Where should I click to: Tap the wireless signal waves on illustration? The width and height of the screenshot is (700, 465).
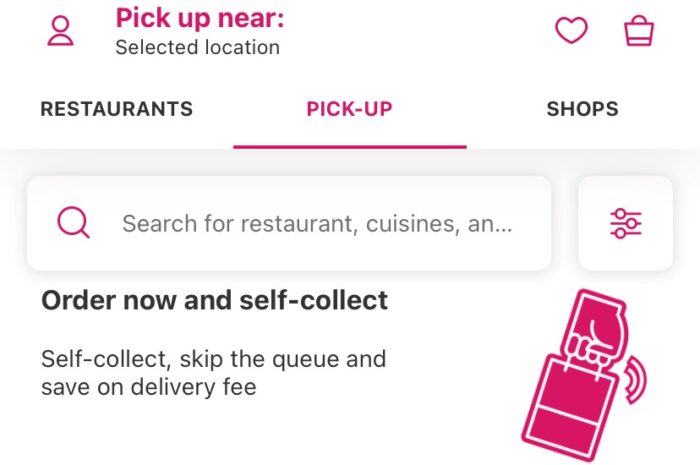(x=636, y=380)
